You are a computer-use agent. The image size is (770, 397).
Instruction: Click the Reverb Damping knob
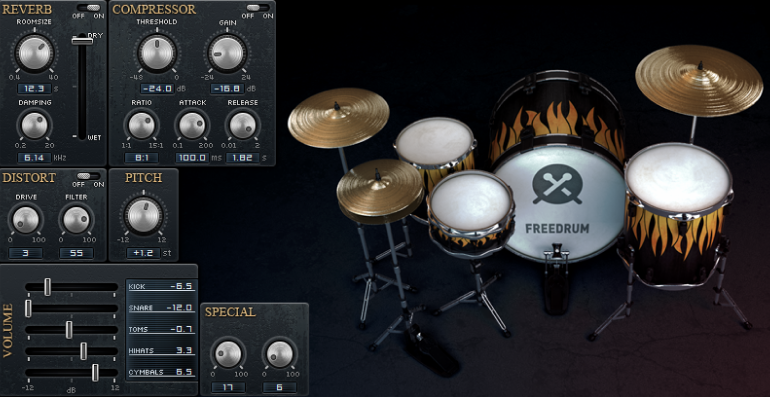pyautogui.click(x=34, y=125)
